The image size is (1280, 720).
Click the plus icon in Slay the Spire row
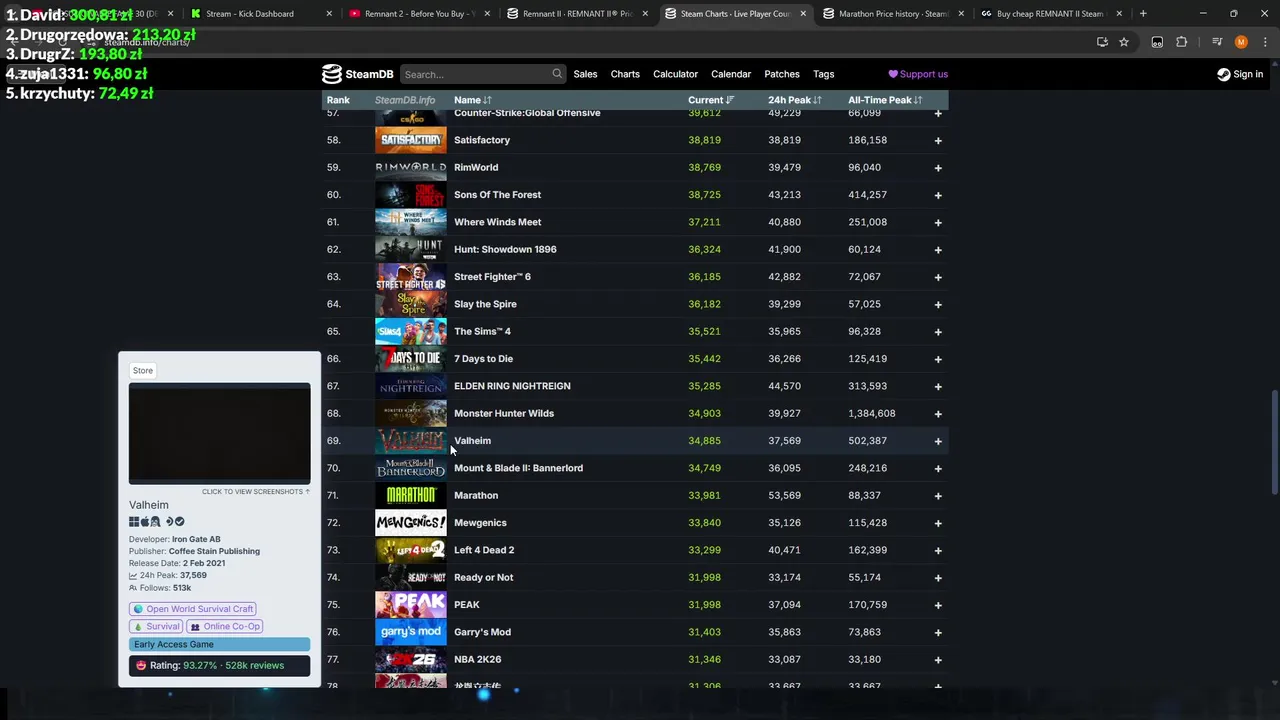click(938, 304)
